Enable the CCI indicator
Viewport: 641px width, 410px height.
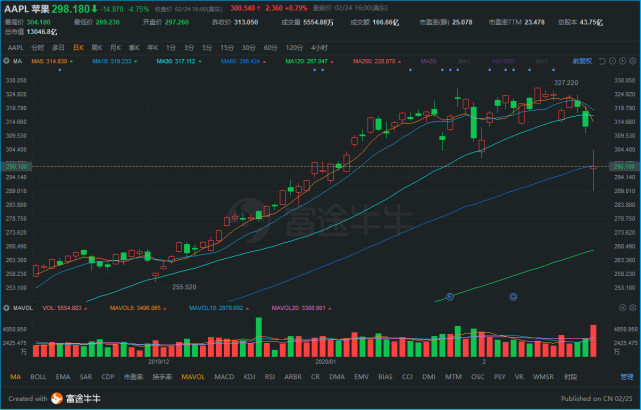pos(407,377)
